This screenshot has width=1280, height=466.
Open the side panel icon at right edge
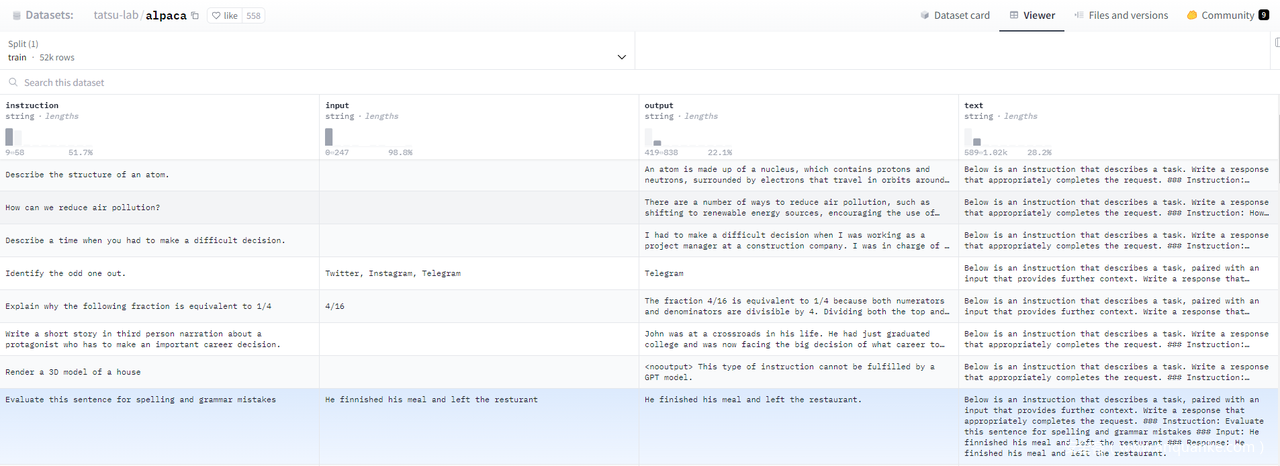point(1276,43)
